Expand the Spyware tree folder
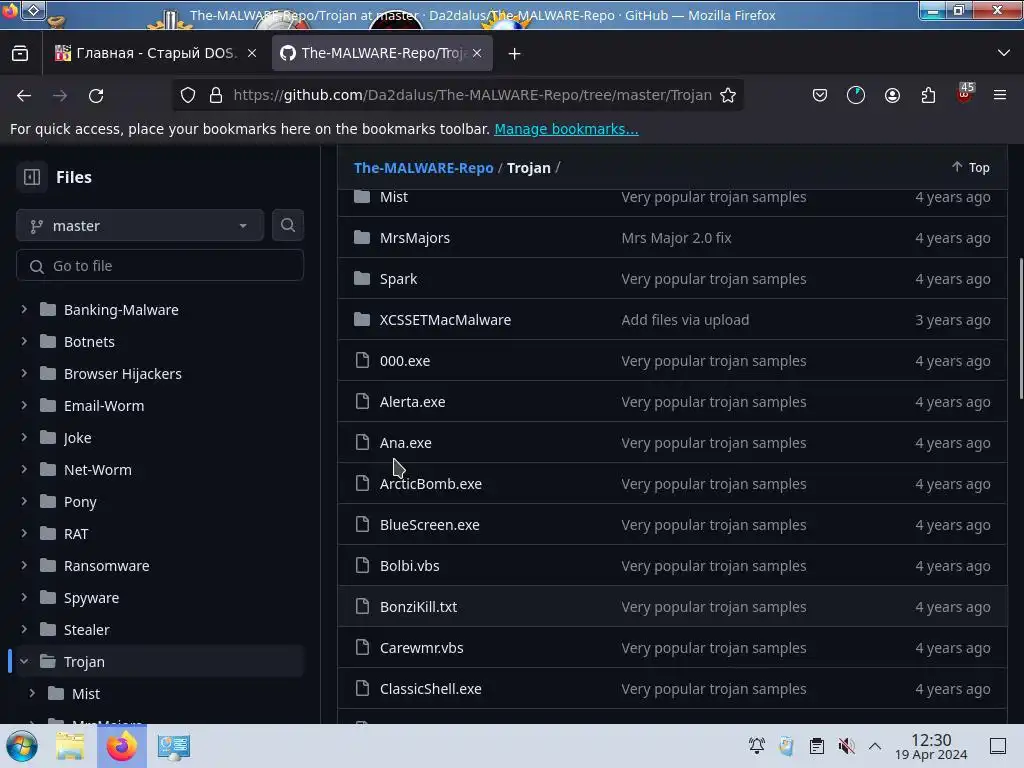The image size is (1024, 768). coord(24,597)
